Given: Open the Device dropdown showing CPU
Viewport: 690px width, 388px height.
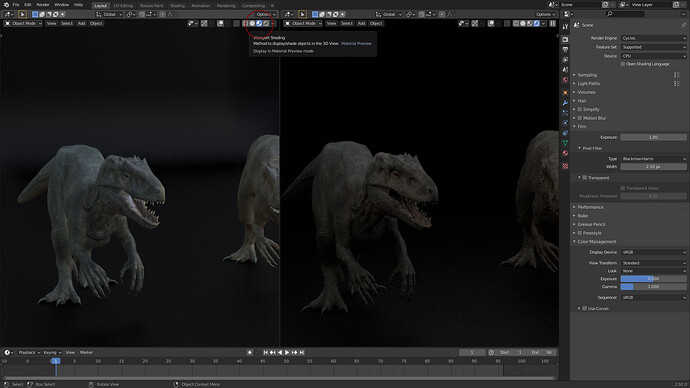Looking at the screenshot, I should tap(653, 56).
